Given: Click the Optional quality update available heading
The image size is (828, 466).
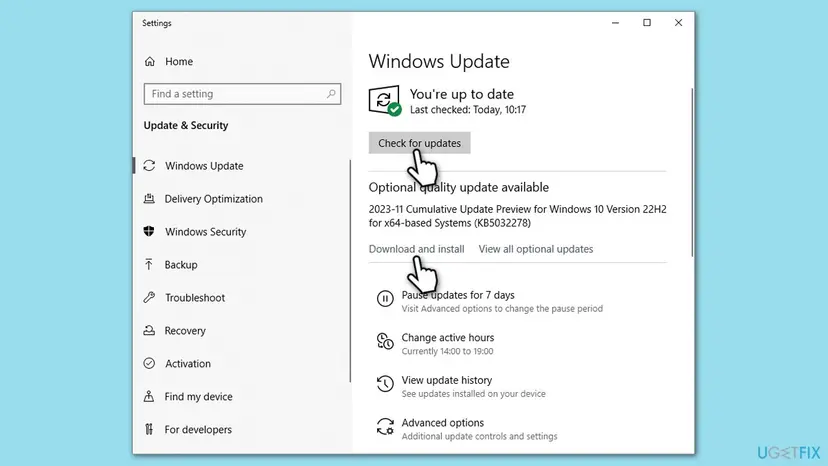Looking at the screenshot, I should [458, 187].
